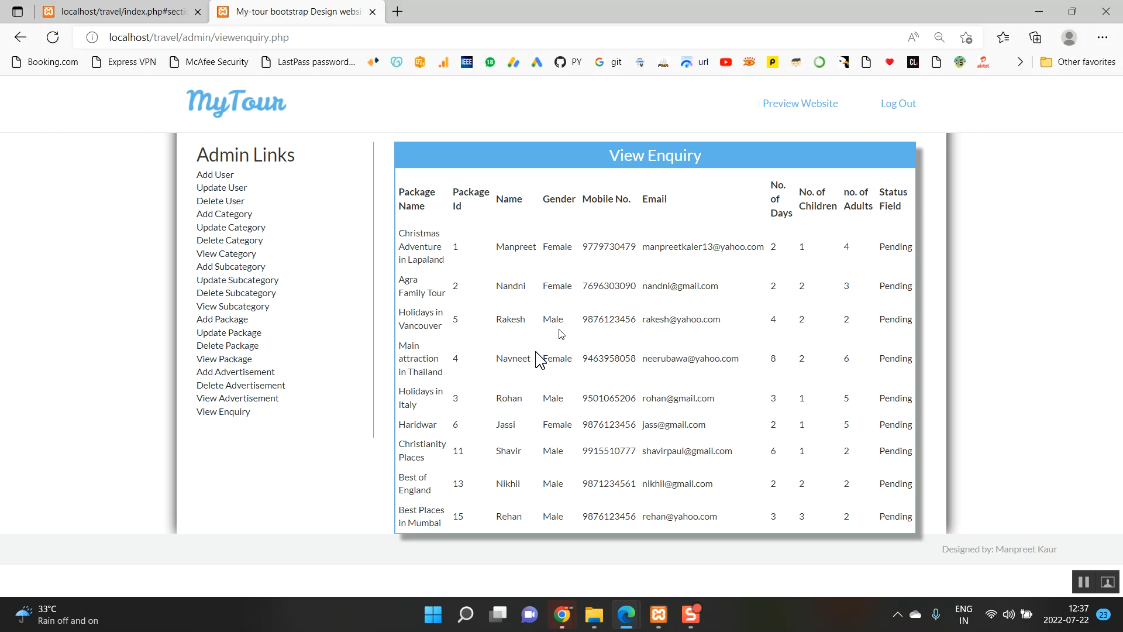1123x632 pixels.
Task: Open the browser settings and more menu
Action: (x=1102, y=37)
